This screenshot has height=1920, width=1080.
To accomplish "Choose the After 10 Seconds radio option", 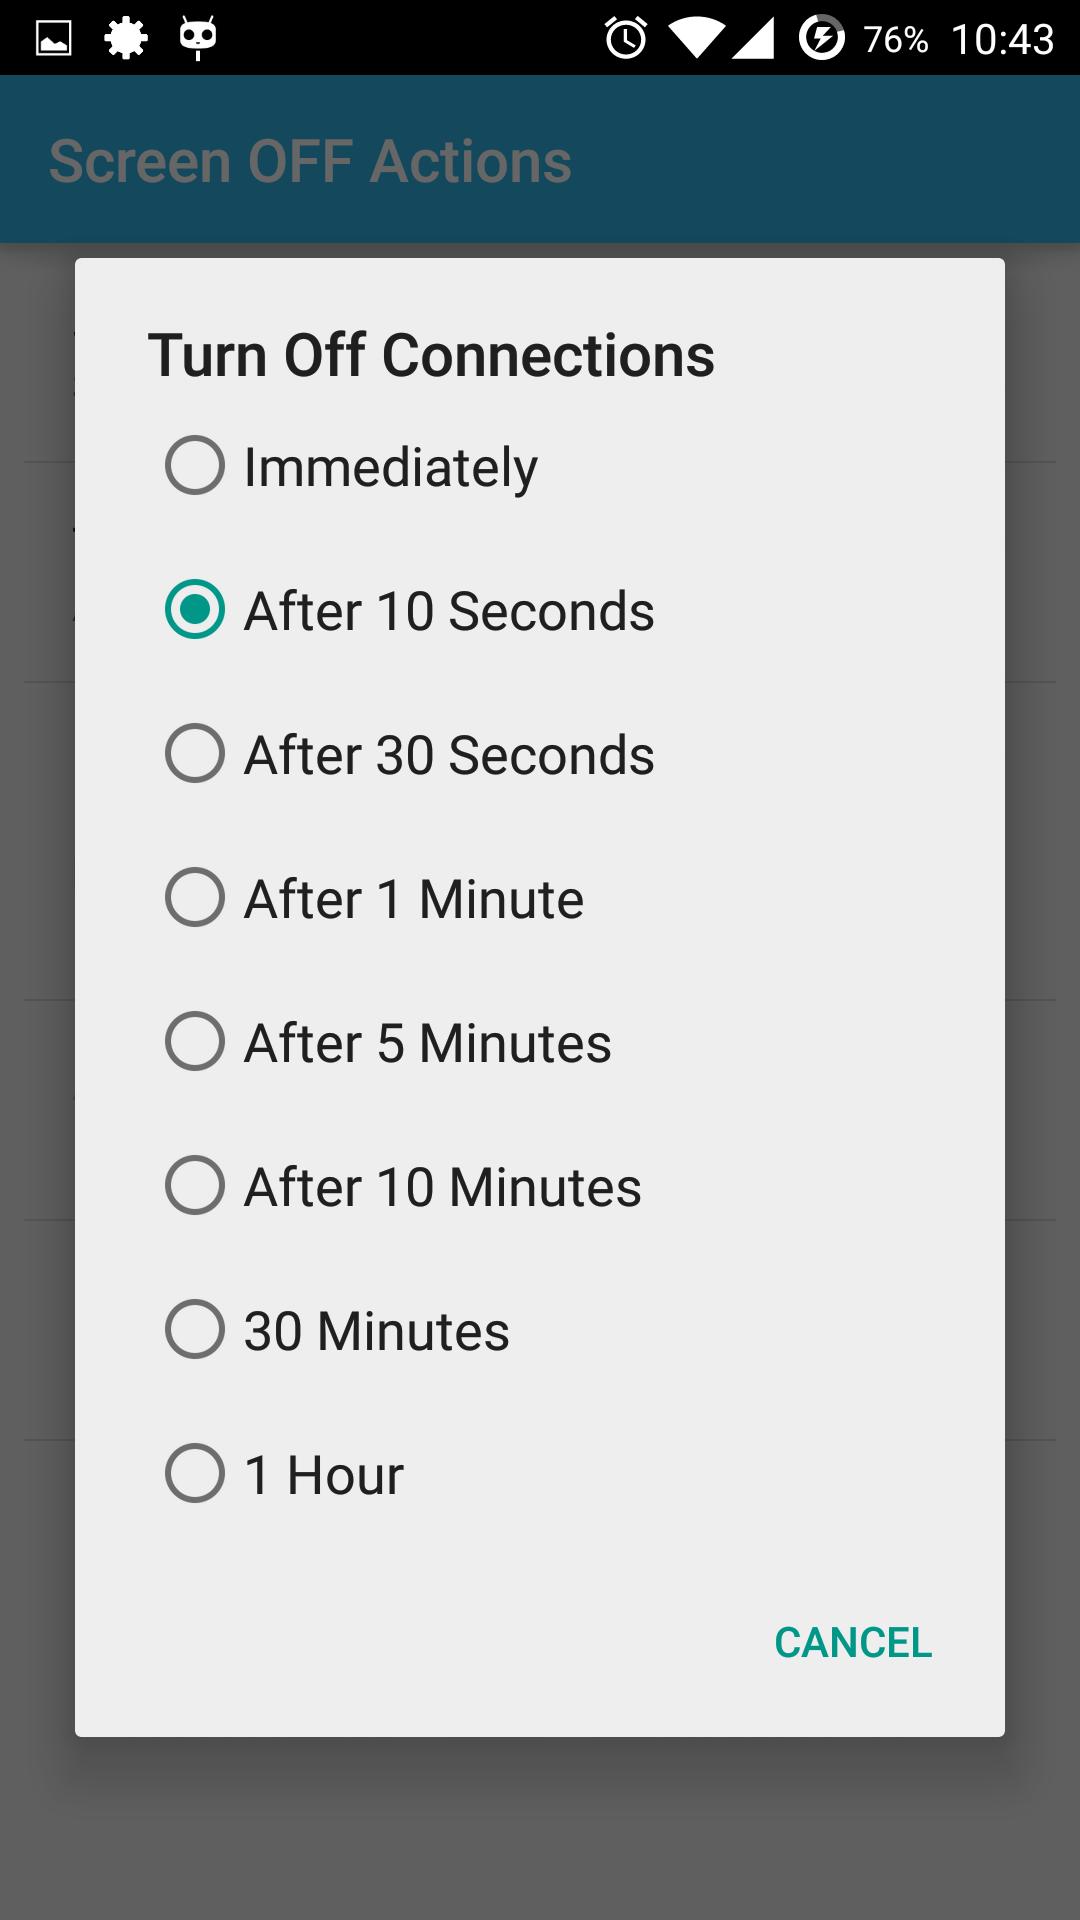I will point(195,610).
